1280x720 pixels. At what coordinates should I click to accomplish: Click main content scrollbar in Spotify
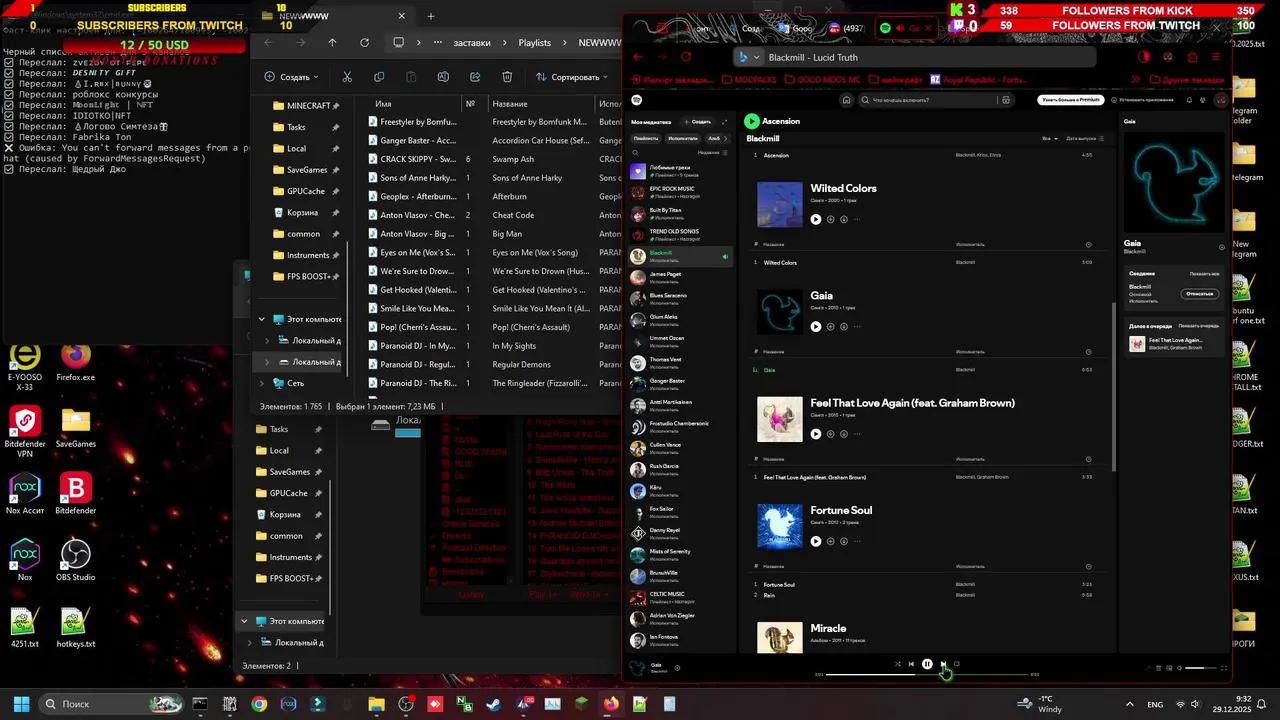(x=1115, y=385)
